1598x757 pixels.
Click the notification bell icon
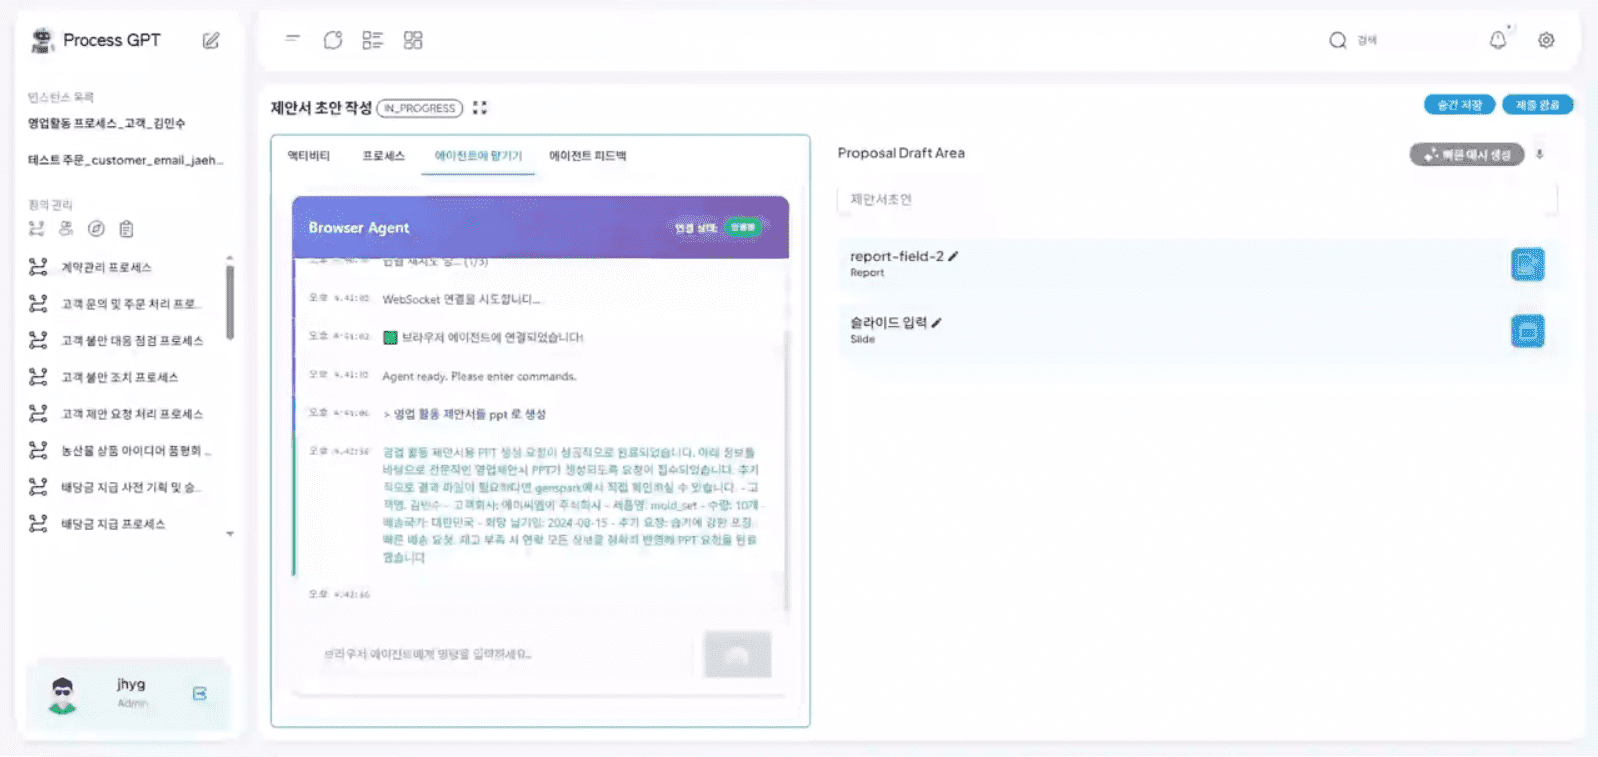click(x=1497, y=40)
